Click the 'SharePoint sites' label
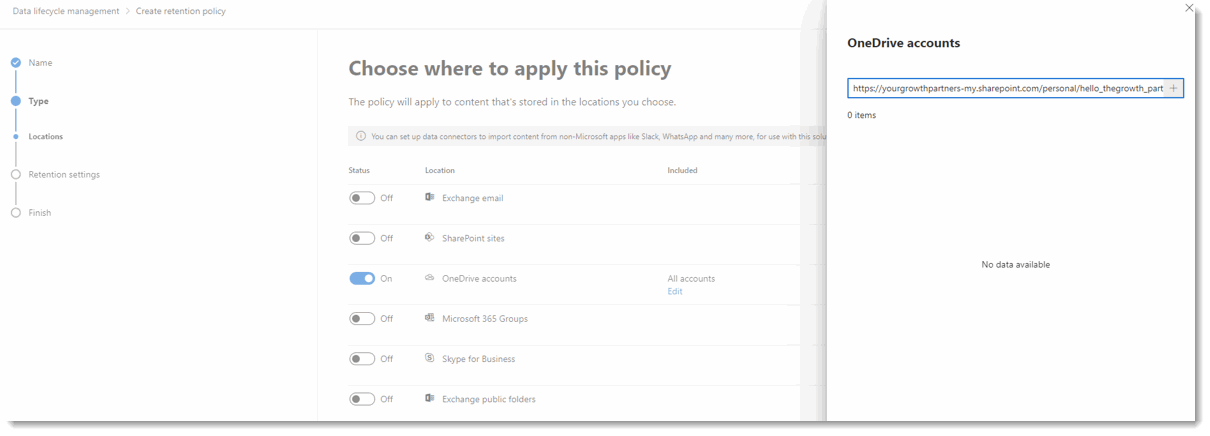The image size is (1210, 436). [473, 238]
